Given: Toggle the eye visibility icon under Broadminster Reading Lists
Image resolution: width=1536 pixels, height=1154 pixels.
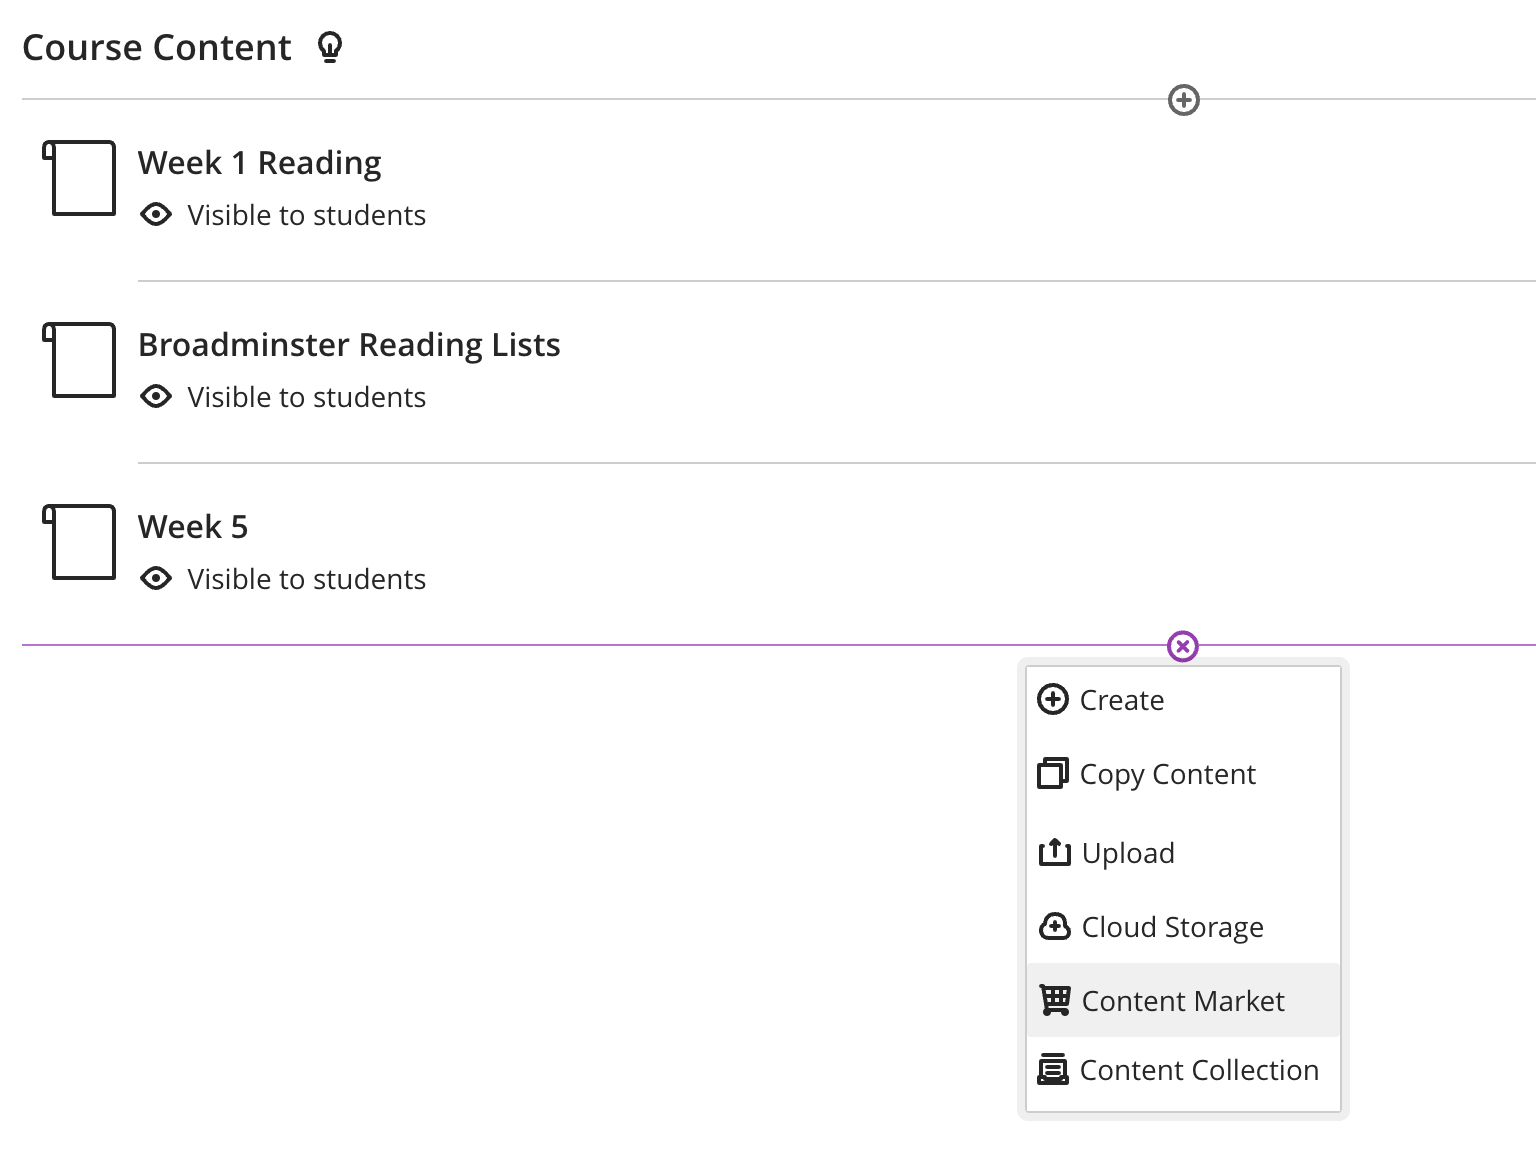Looking at the screenshot, I should [x=156, y=397].
